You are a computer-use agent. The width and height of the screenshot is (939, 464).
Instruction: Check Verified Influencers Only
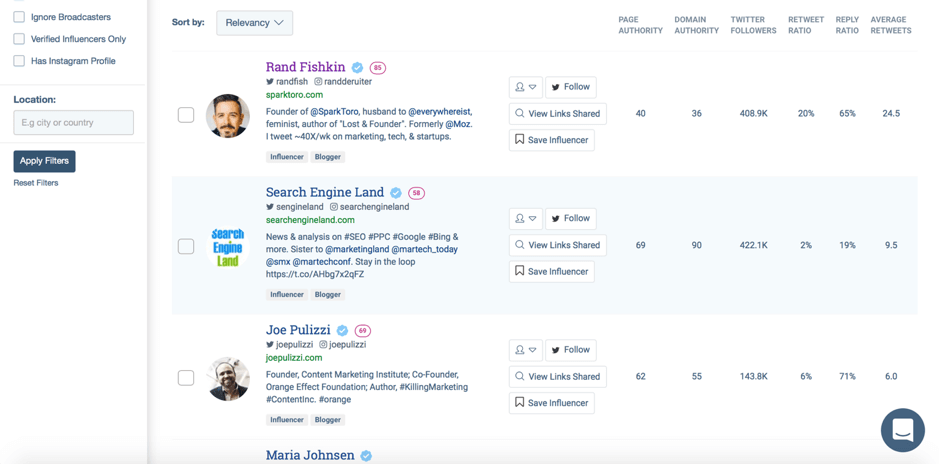(x=19, y=39)
